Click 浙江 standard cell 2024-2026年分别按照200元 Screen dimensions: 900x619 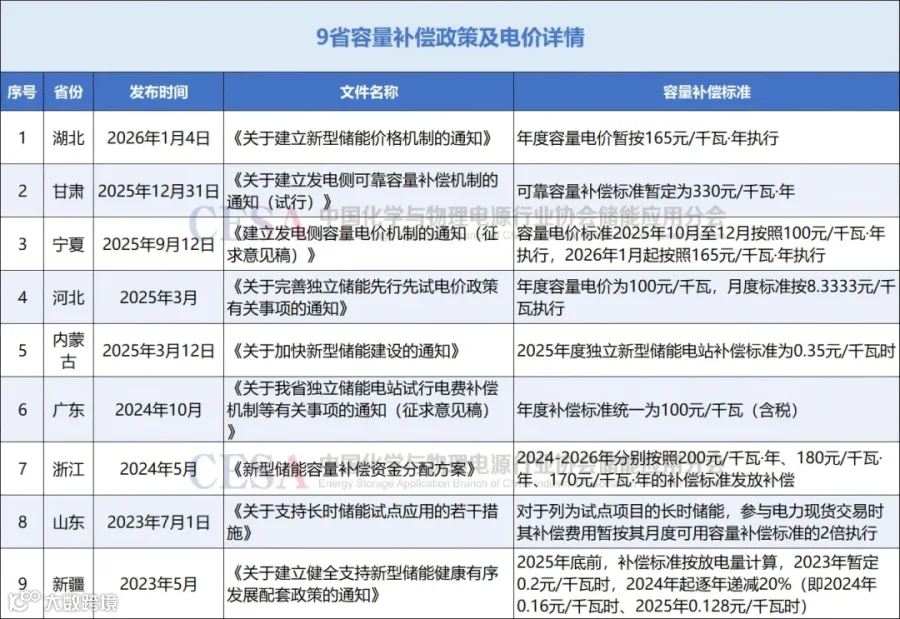[707, 469]
